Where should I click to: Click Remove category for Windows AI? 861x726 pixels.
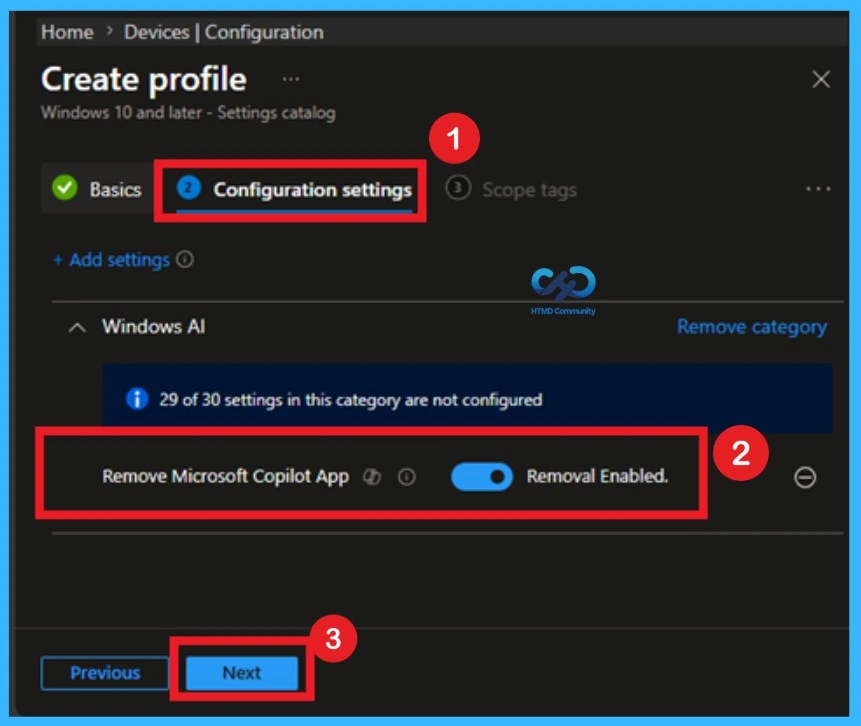(751, 326)
